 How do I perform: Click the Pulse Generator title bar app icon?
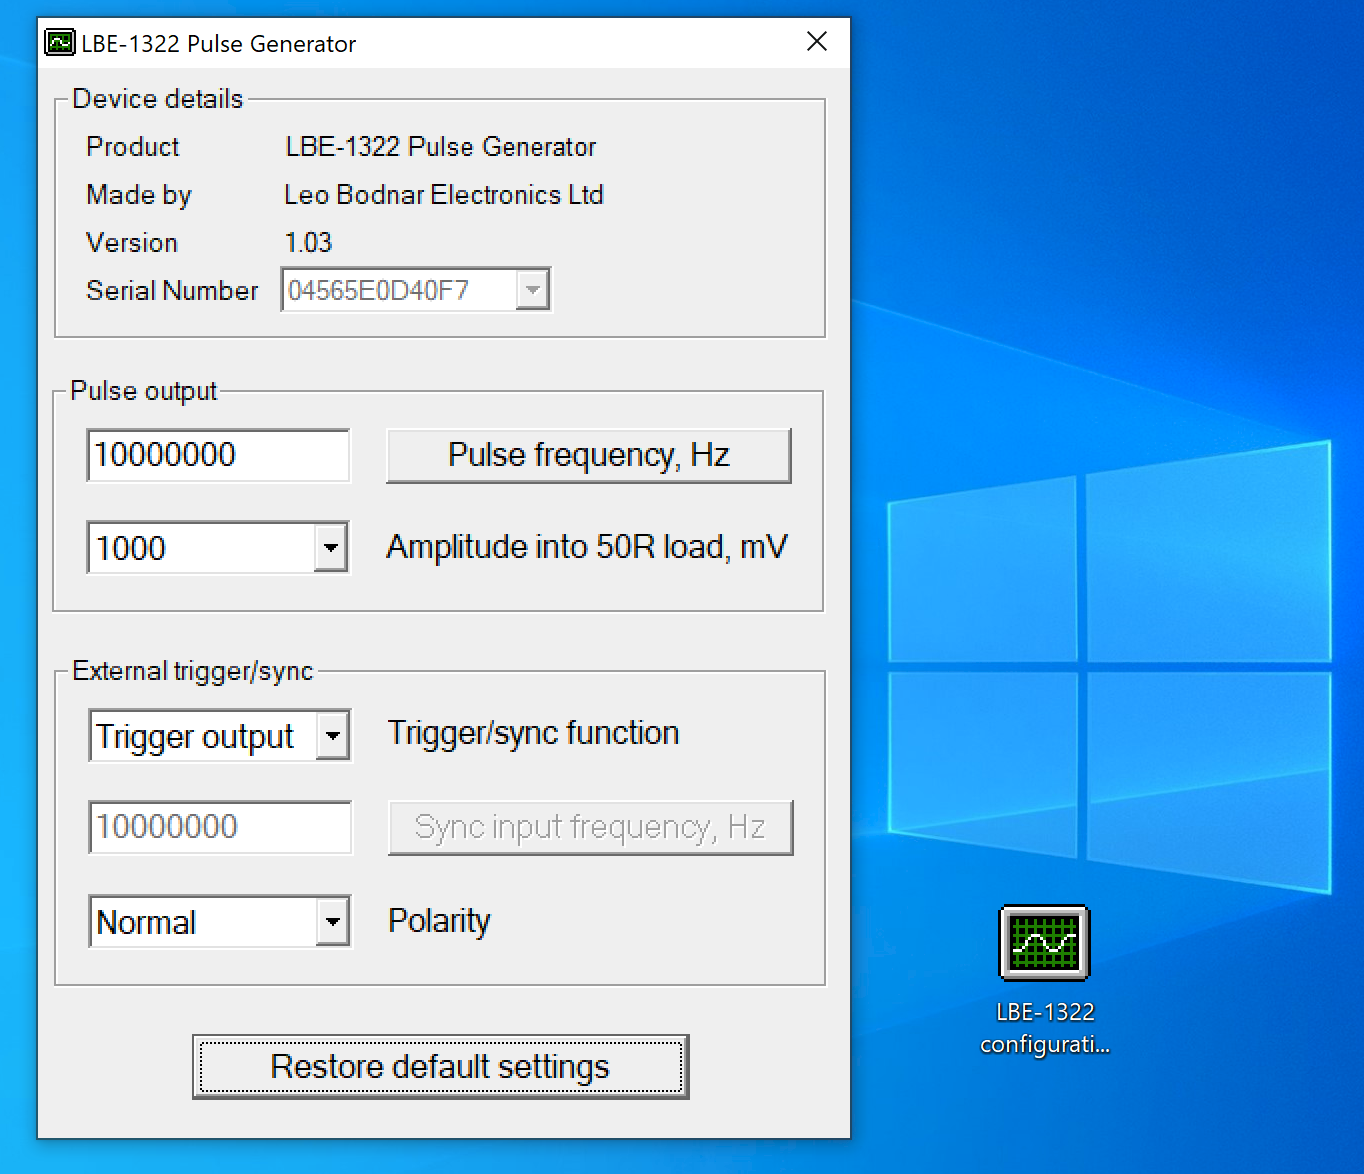[x=60, y=43]
